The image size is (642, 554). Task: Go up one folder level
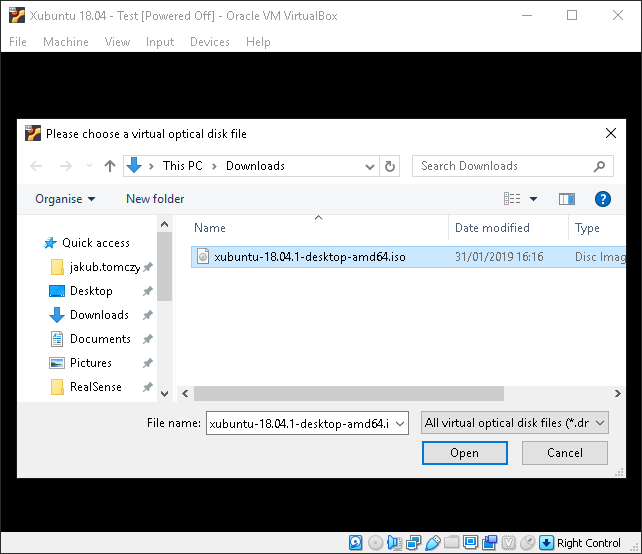click(110, 166)
